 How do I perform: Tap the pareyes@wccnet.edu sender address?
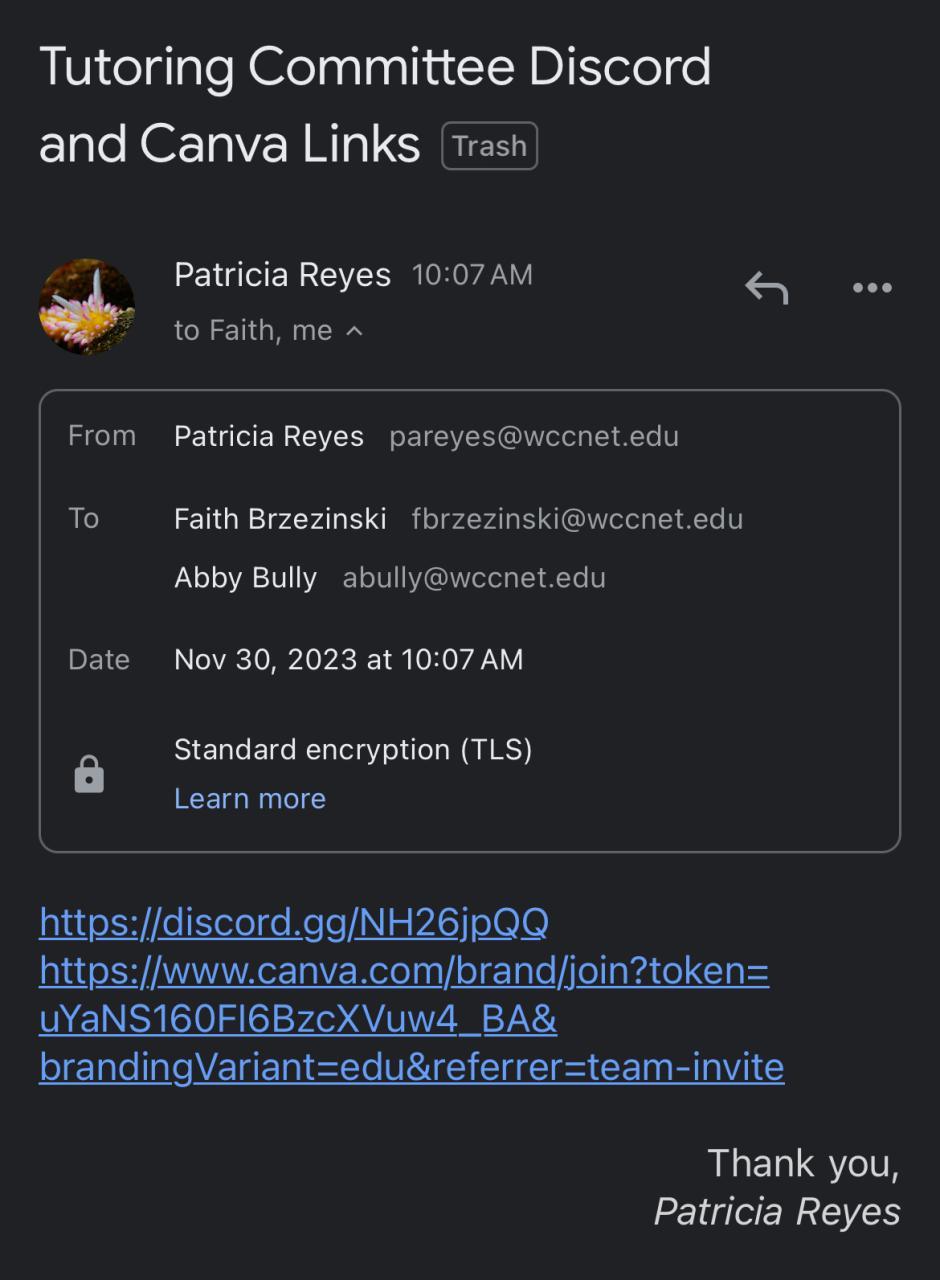pyautogui.click(x=534, y=437)
